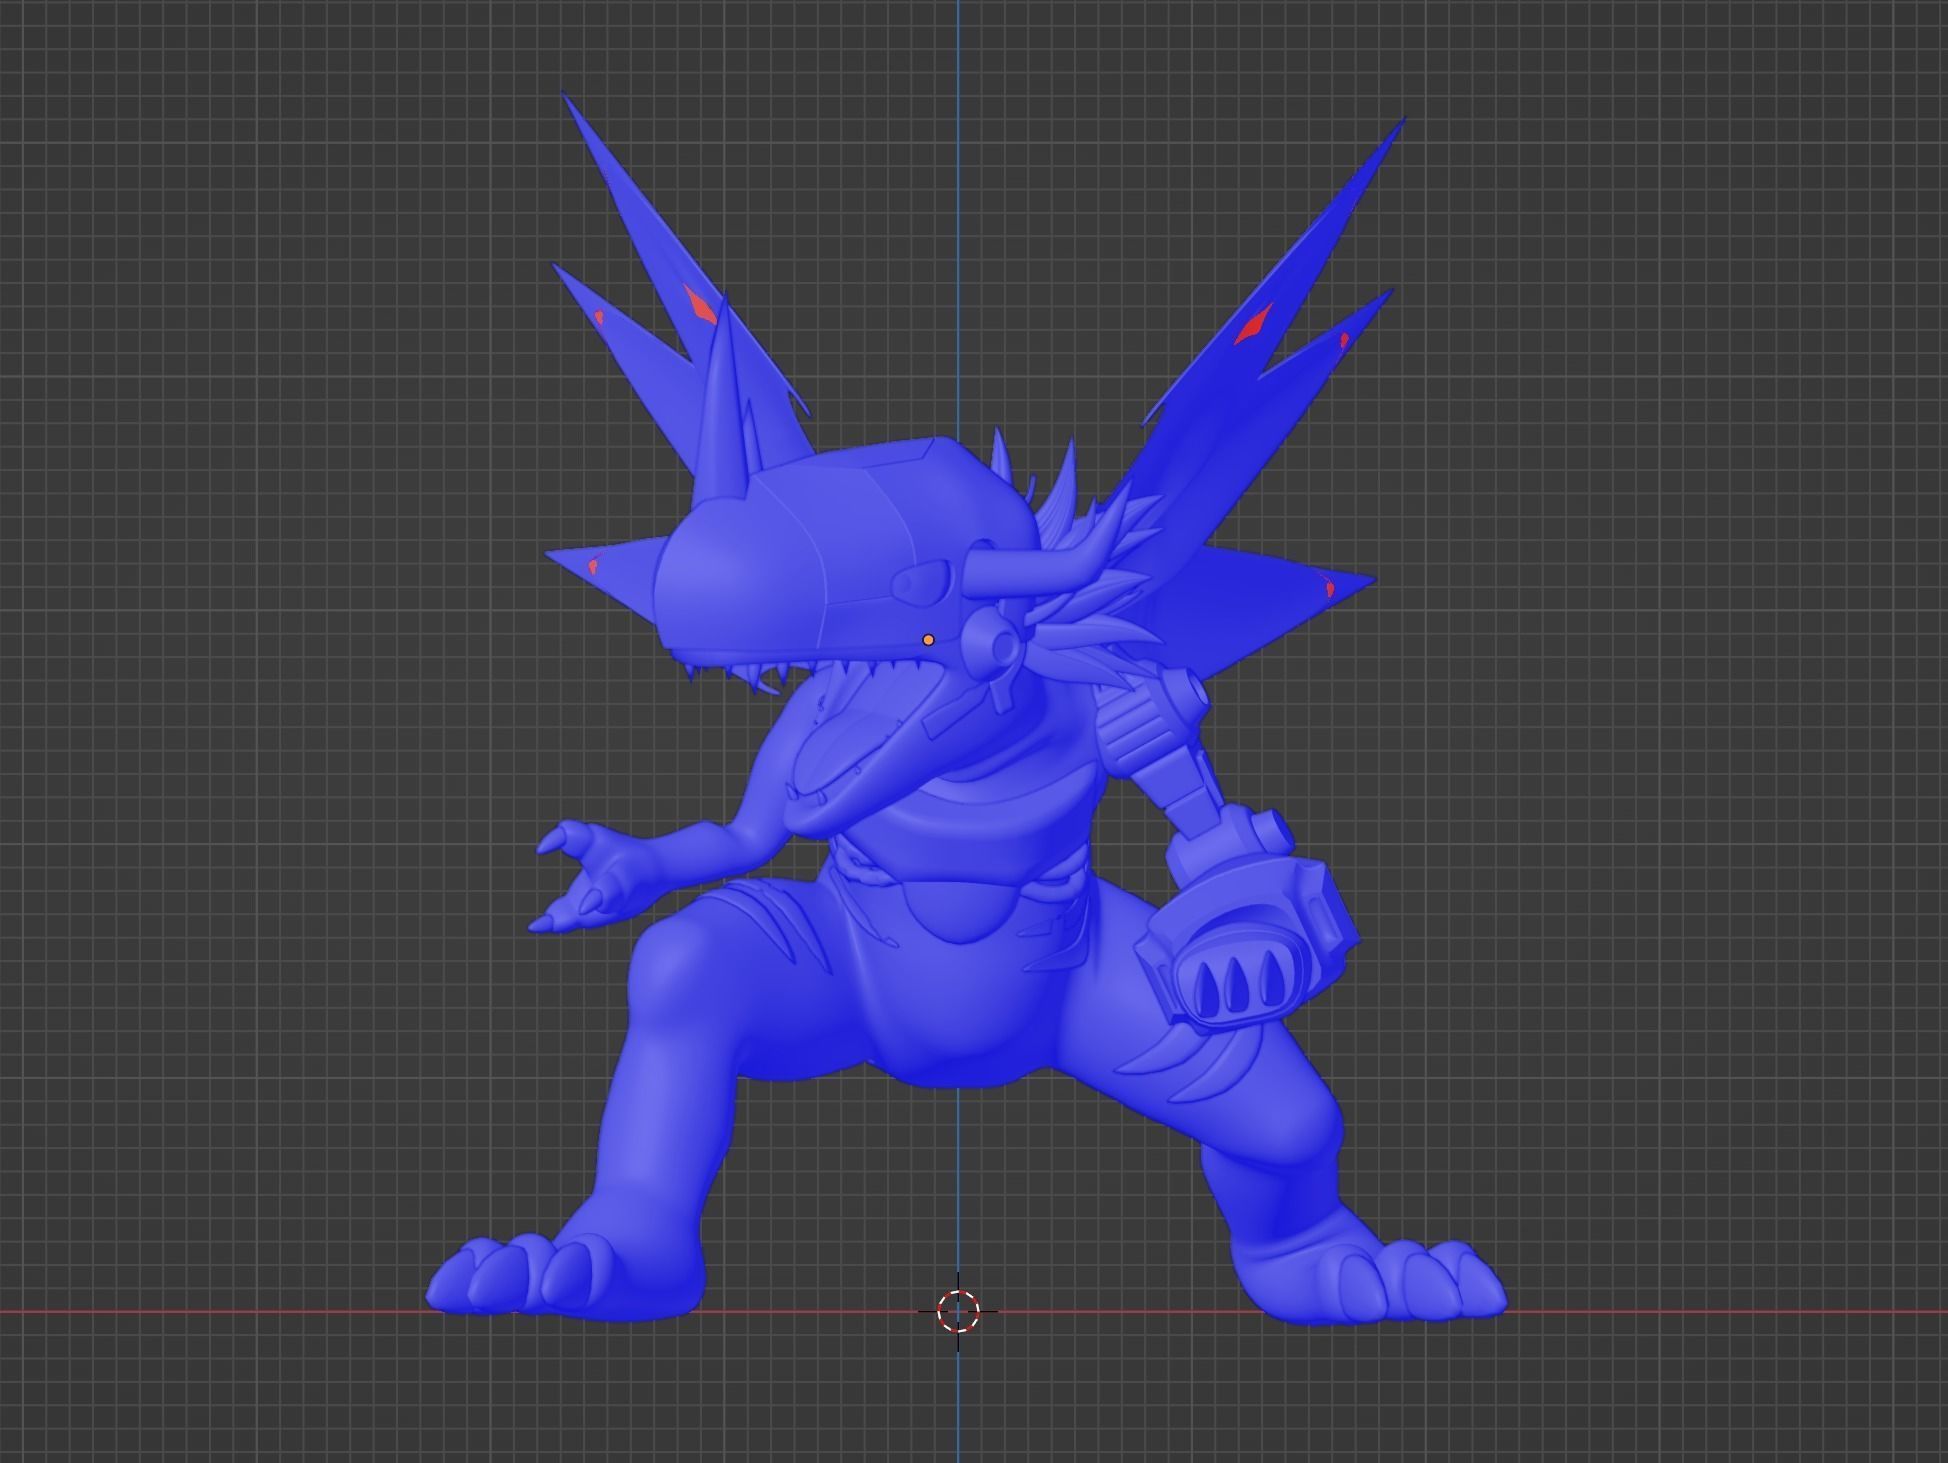Click the orange object origin dot on the head
Viewport: 1948px width, 1463px height.
(928, 640)
